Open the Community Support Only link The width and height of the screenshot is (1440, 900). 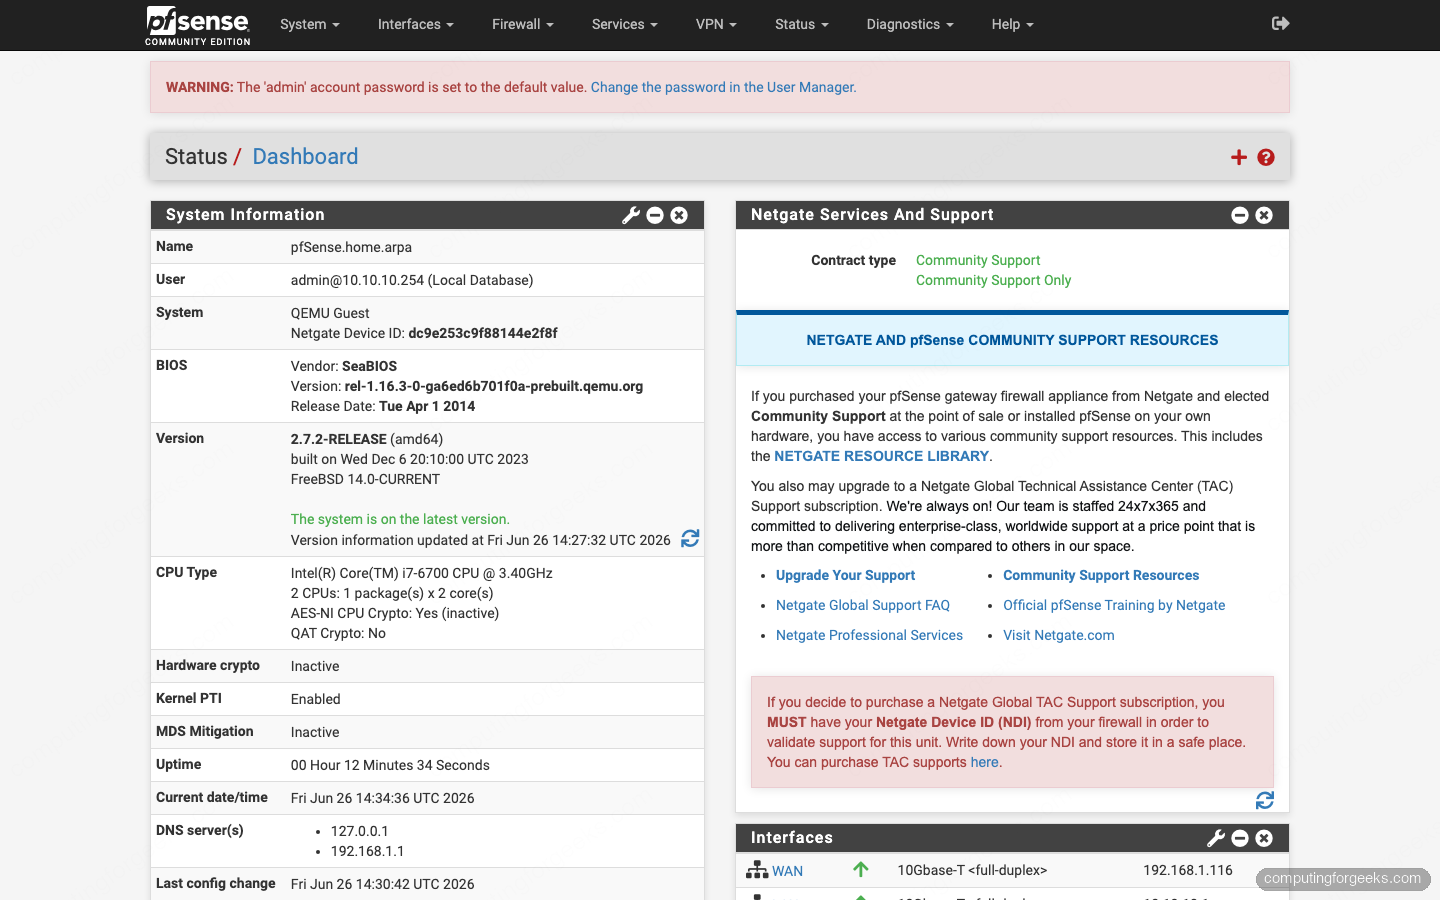[x=993, y=280]
